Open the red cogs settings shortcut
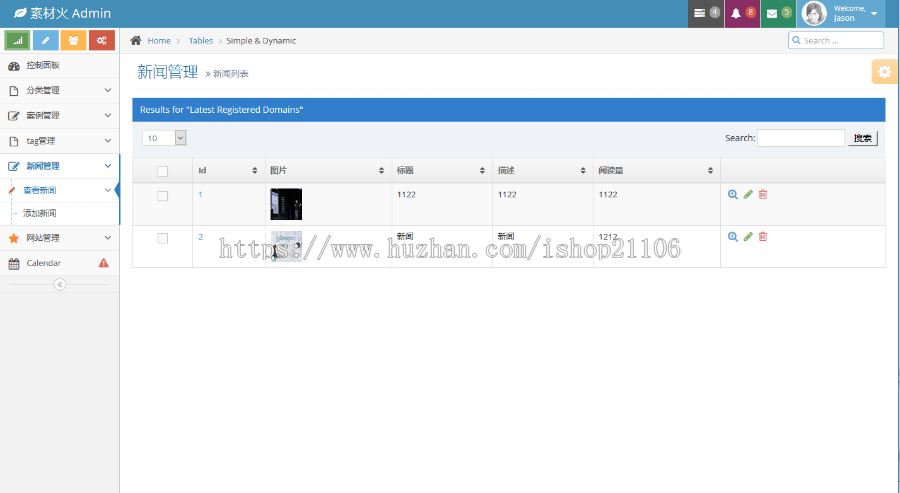This screenshot has height=493, width=900. coord(102,41)
